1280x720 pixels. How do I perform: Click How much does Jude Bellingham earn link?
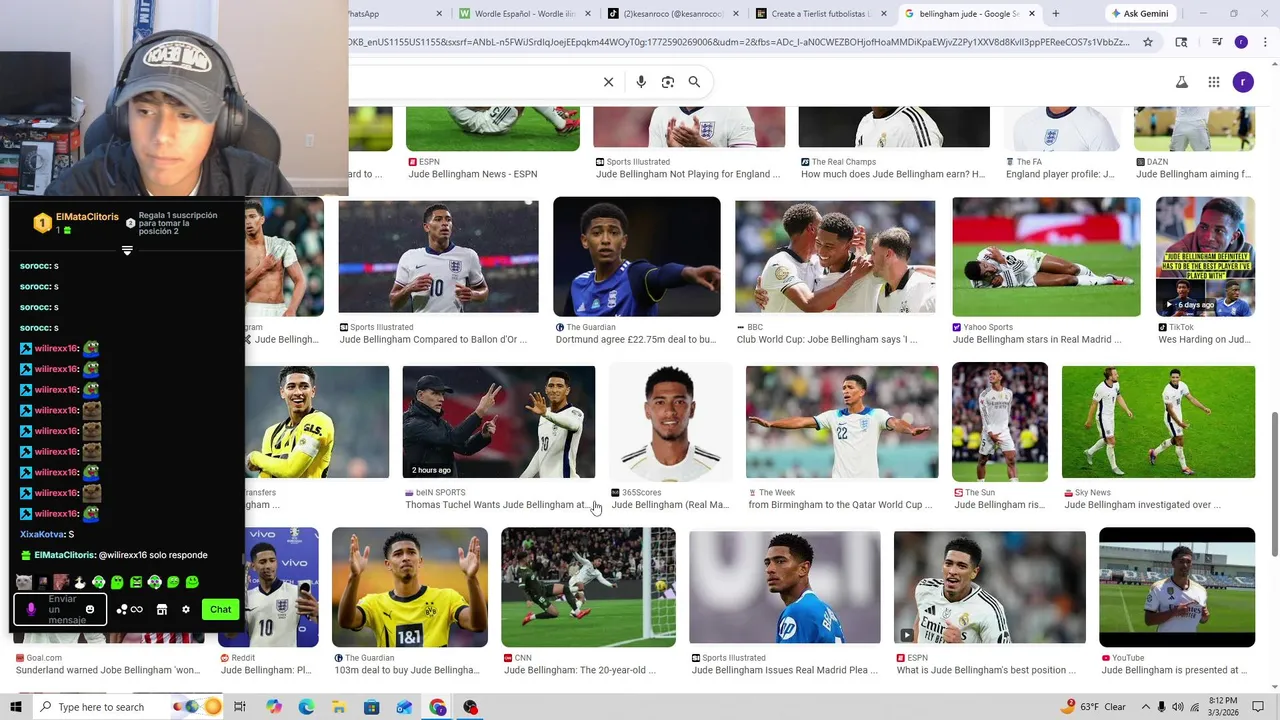[x=893, y=174]
